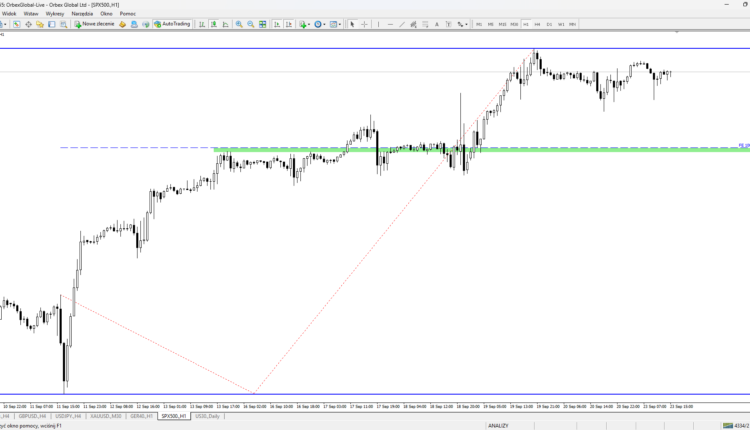This screenshot has height=430, width=750.
Task: Open the Pomoc menu
Action: pos(128,14)
